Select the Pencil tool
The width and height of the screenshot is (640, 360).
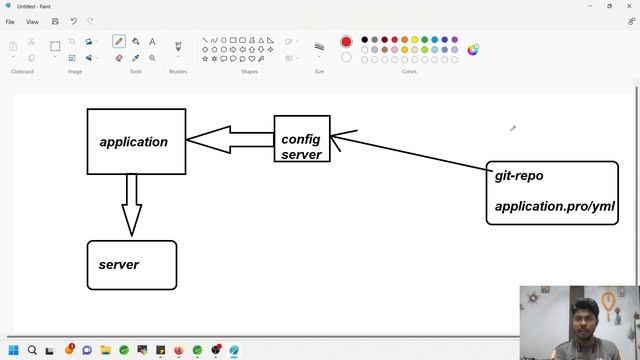click(x=119, y=41)
